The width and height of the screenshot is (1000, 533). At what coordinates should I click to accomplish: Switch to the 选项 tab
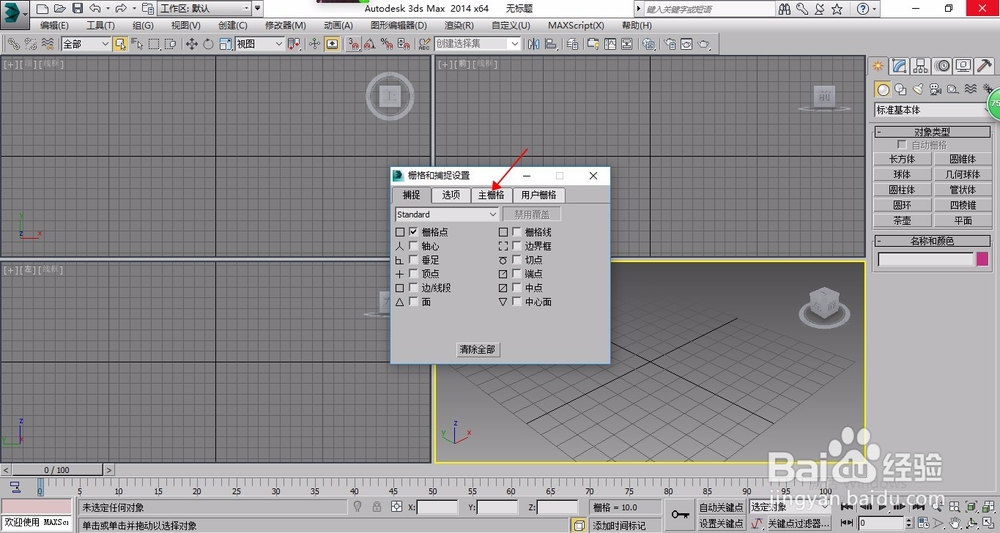click(451, 195)
